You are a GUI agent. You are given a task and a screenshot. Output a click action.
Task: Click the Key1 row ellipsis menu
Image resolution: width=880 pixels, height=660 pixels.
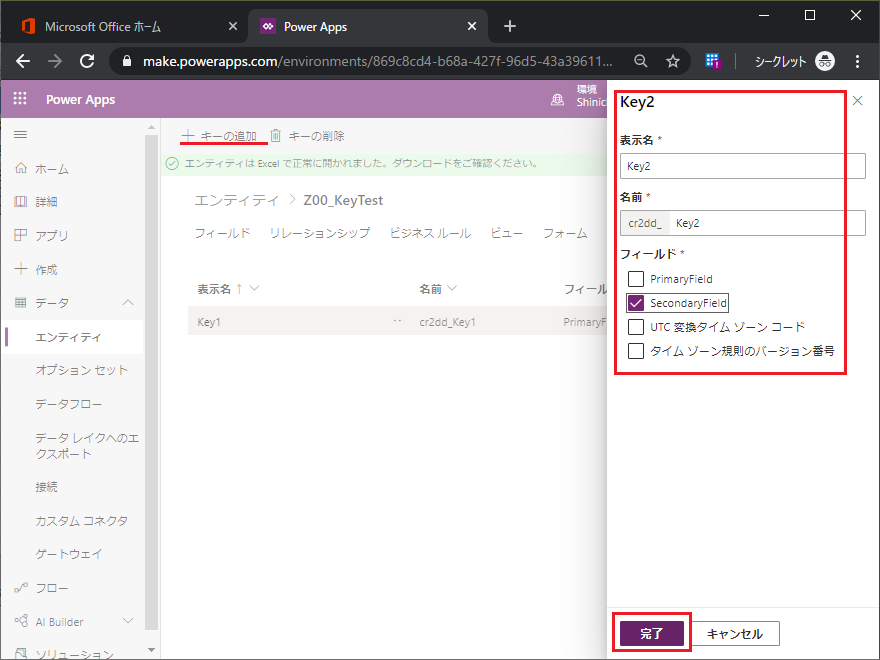[397, 321]
